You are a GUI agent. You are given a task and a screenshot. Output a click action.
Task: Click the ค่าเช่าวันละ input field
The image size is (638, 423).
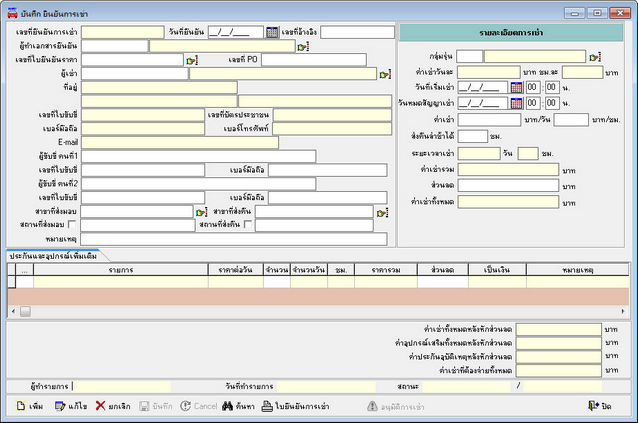[489, 72]
